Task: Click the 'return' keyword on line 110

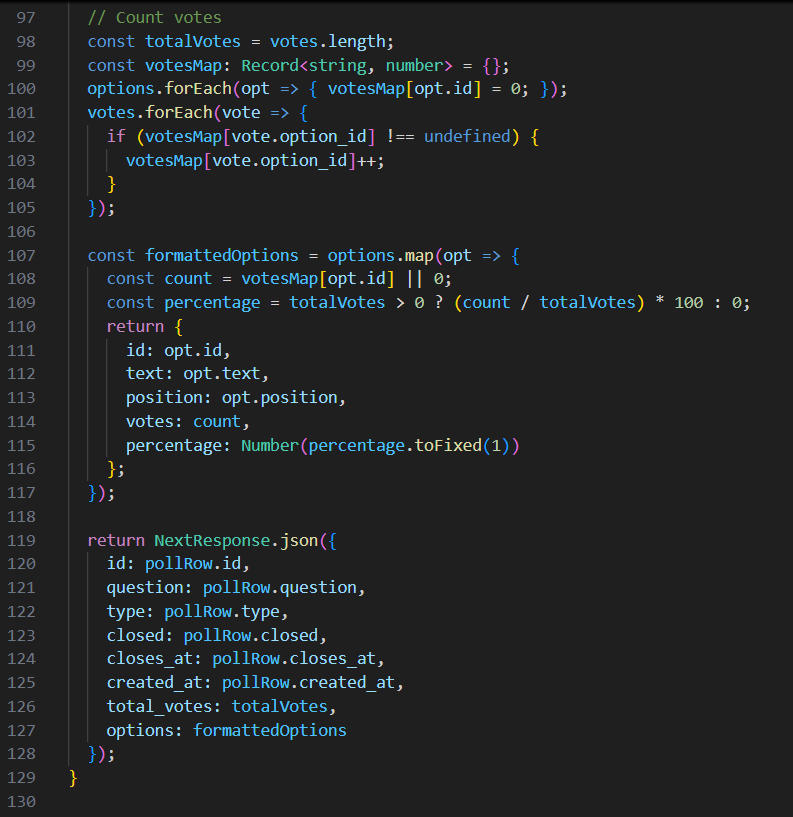Action: tap(135, 327)
